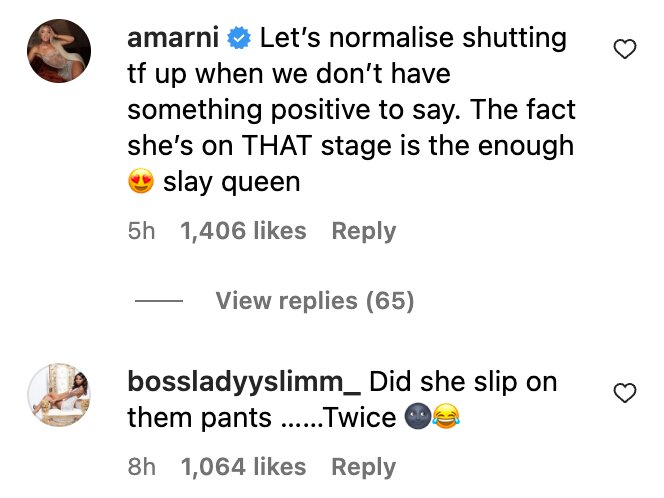
Task: View the 1,406 likes list
Action: tap(243, 231)
